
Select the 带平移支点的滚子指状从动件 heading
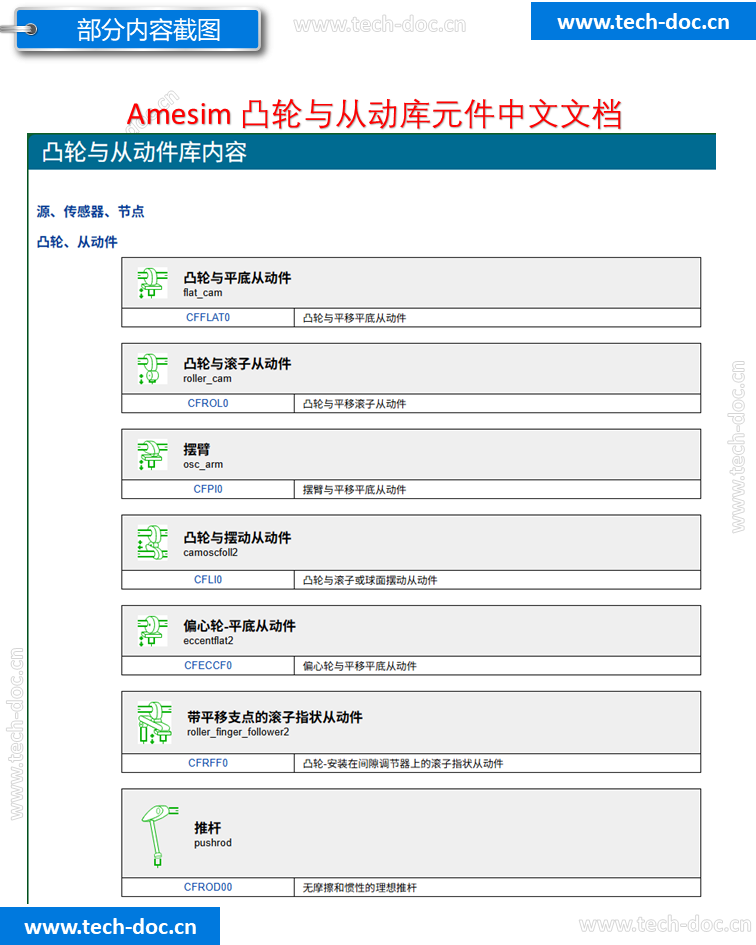[x=275, y=717]
